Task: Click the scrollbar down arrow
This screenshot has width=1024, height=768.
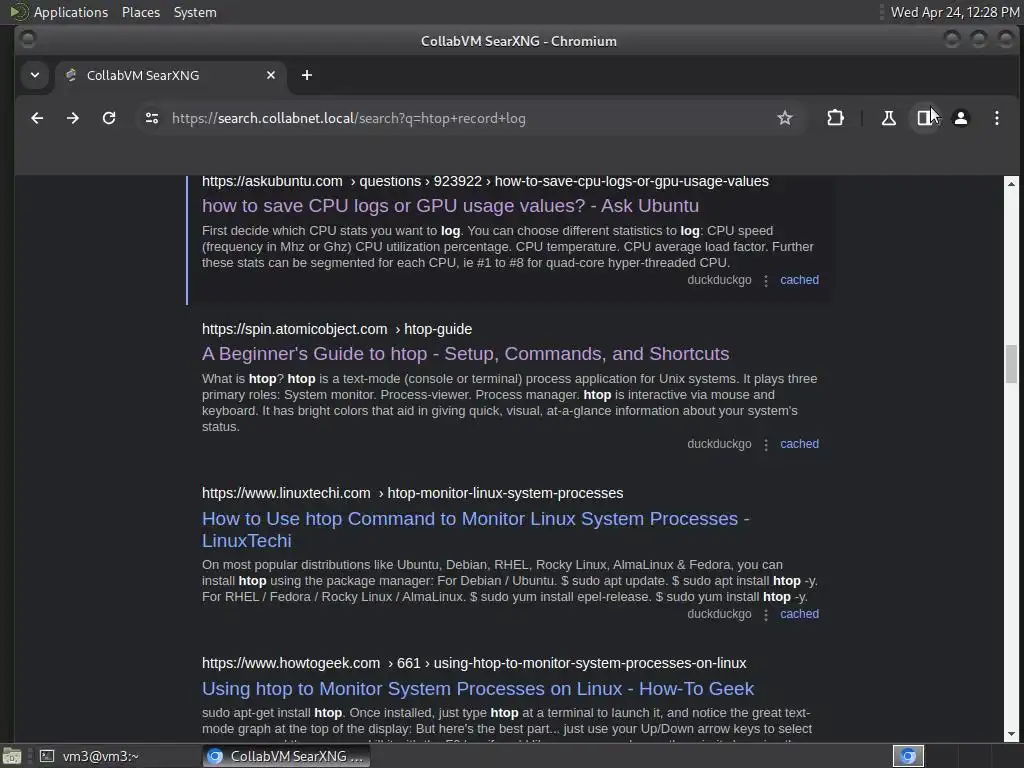Action: pos(1011,734)
